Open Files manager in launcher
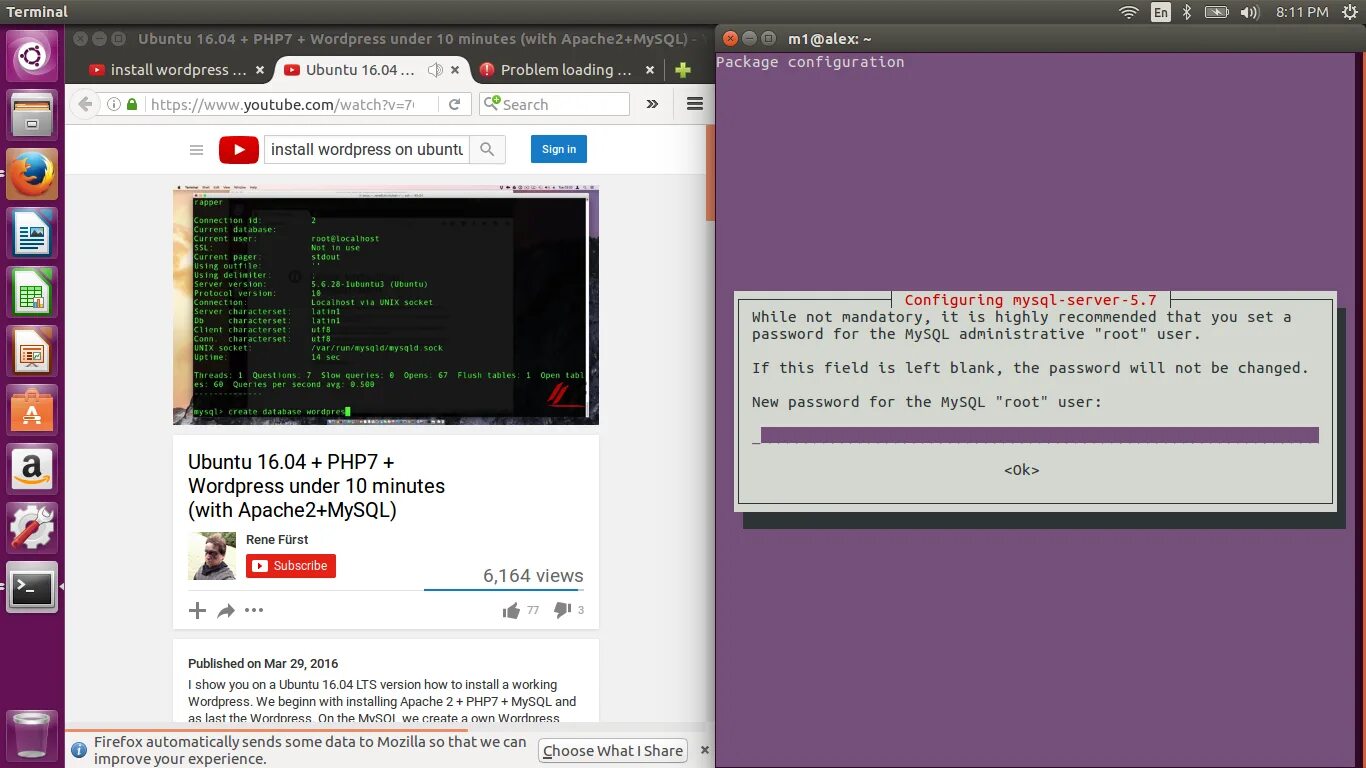The height and width of the screenshot is (768, 1366). 33,114
